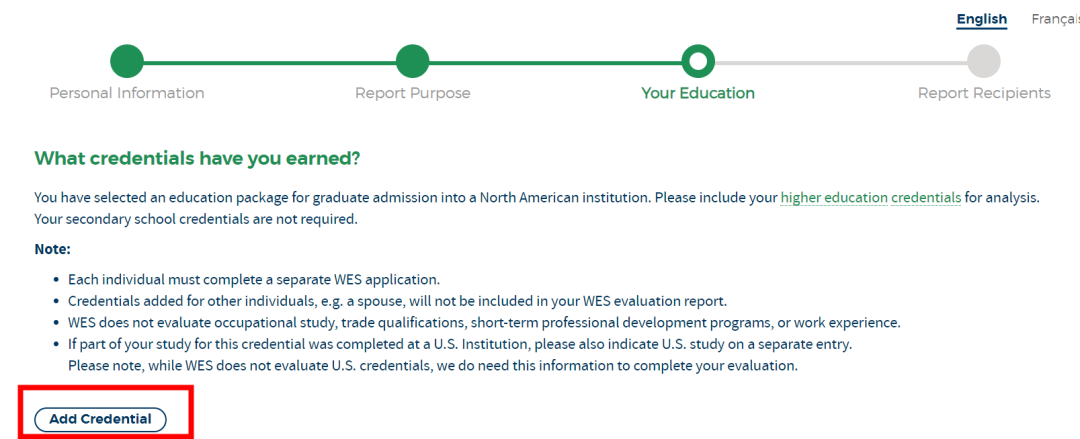
Task: Click progress line between Personal Information and Report Purpose
Action: click(270, 62)
